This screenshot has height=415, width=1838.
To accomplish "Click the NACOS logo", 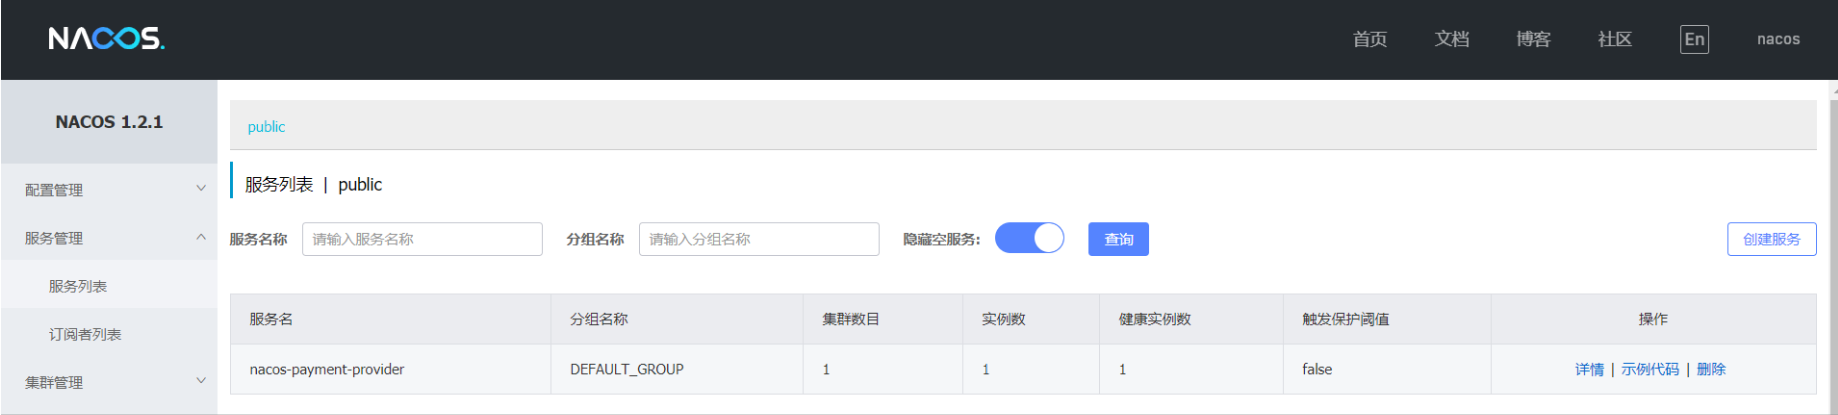I will (x=106, y=39).
